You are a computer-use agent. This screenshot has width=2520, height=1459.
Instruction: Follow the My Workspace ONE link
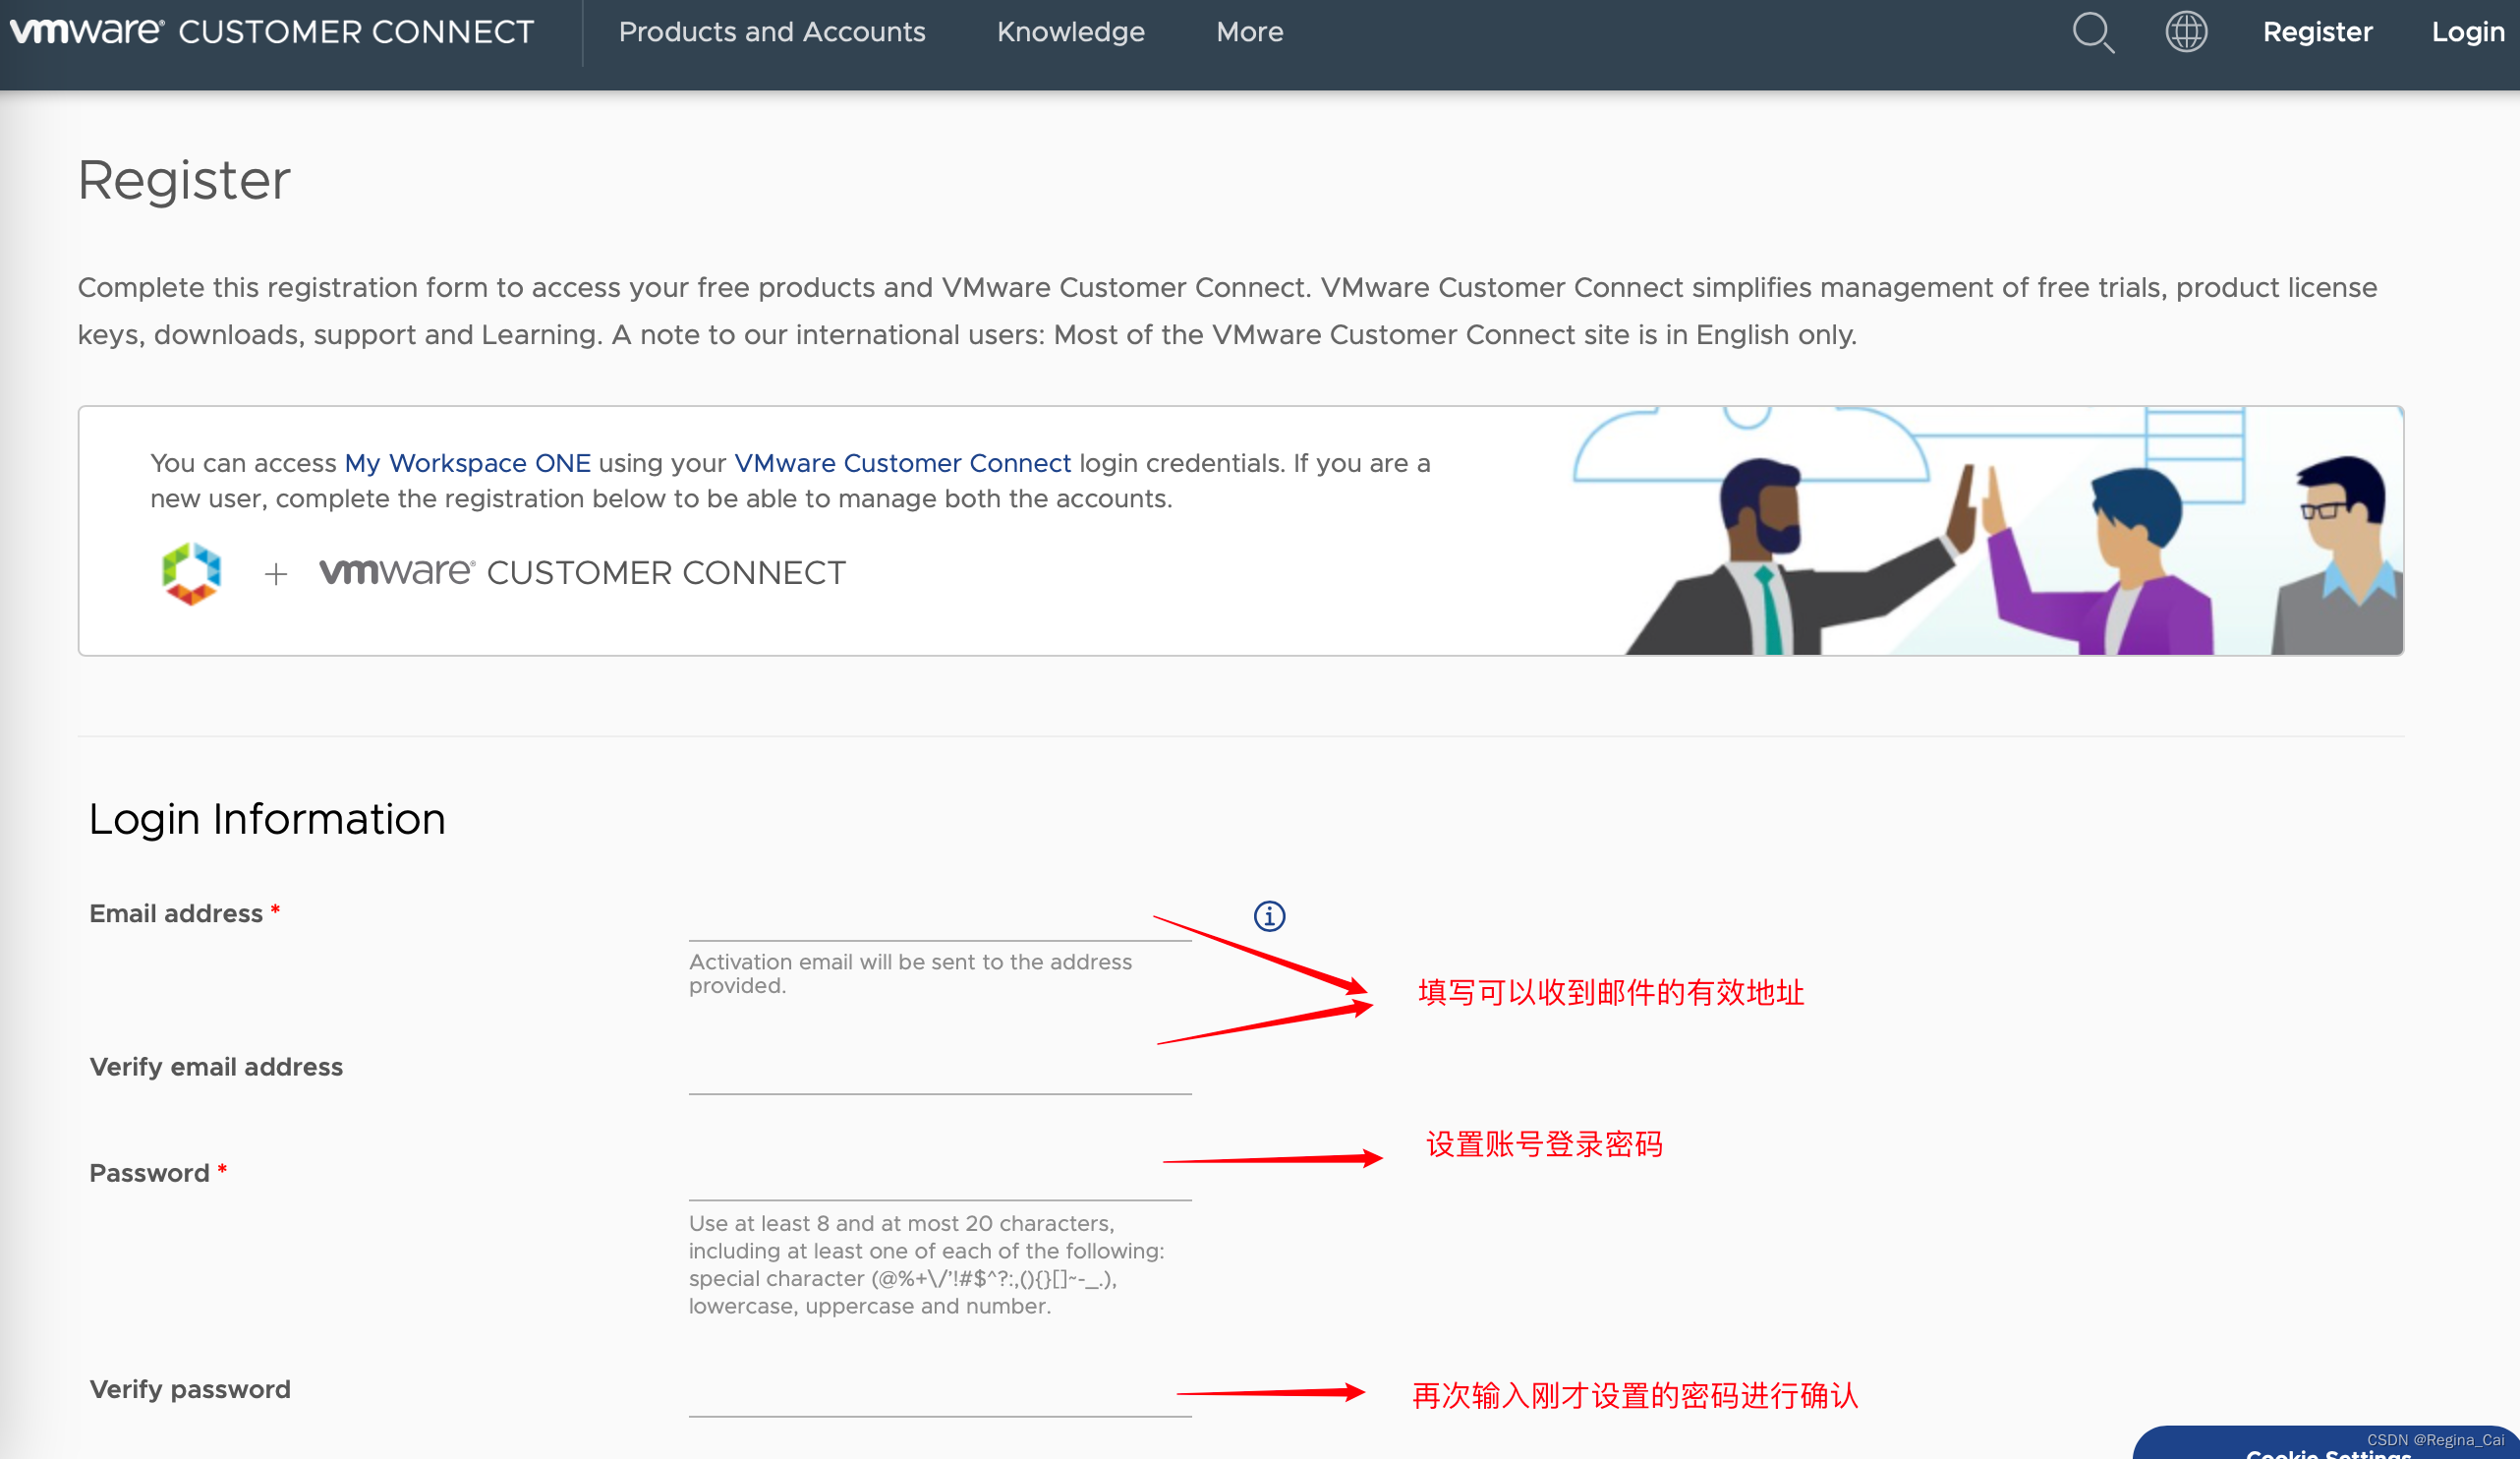[x=467, y=463]
